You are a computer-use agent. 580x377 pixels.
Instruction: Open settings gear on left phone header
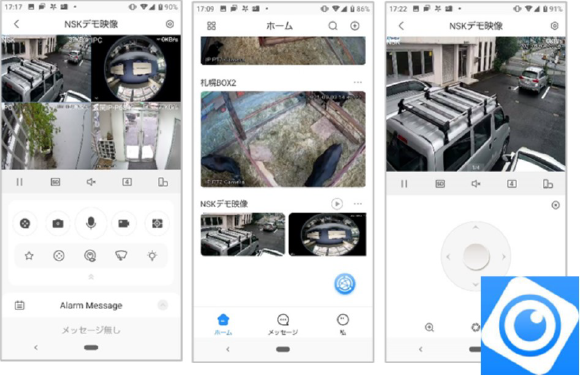click(x=170, y=24)
